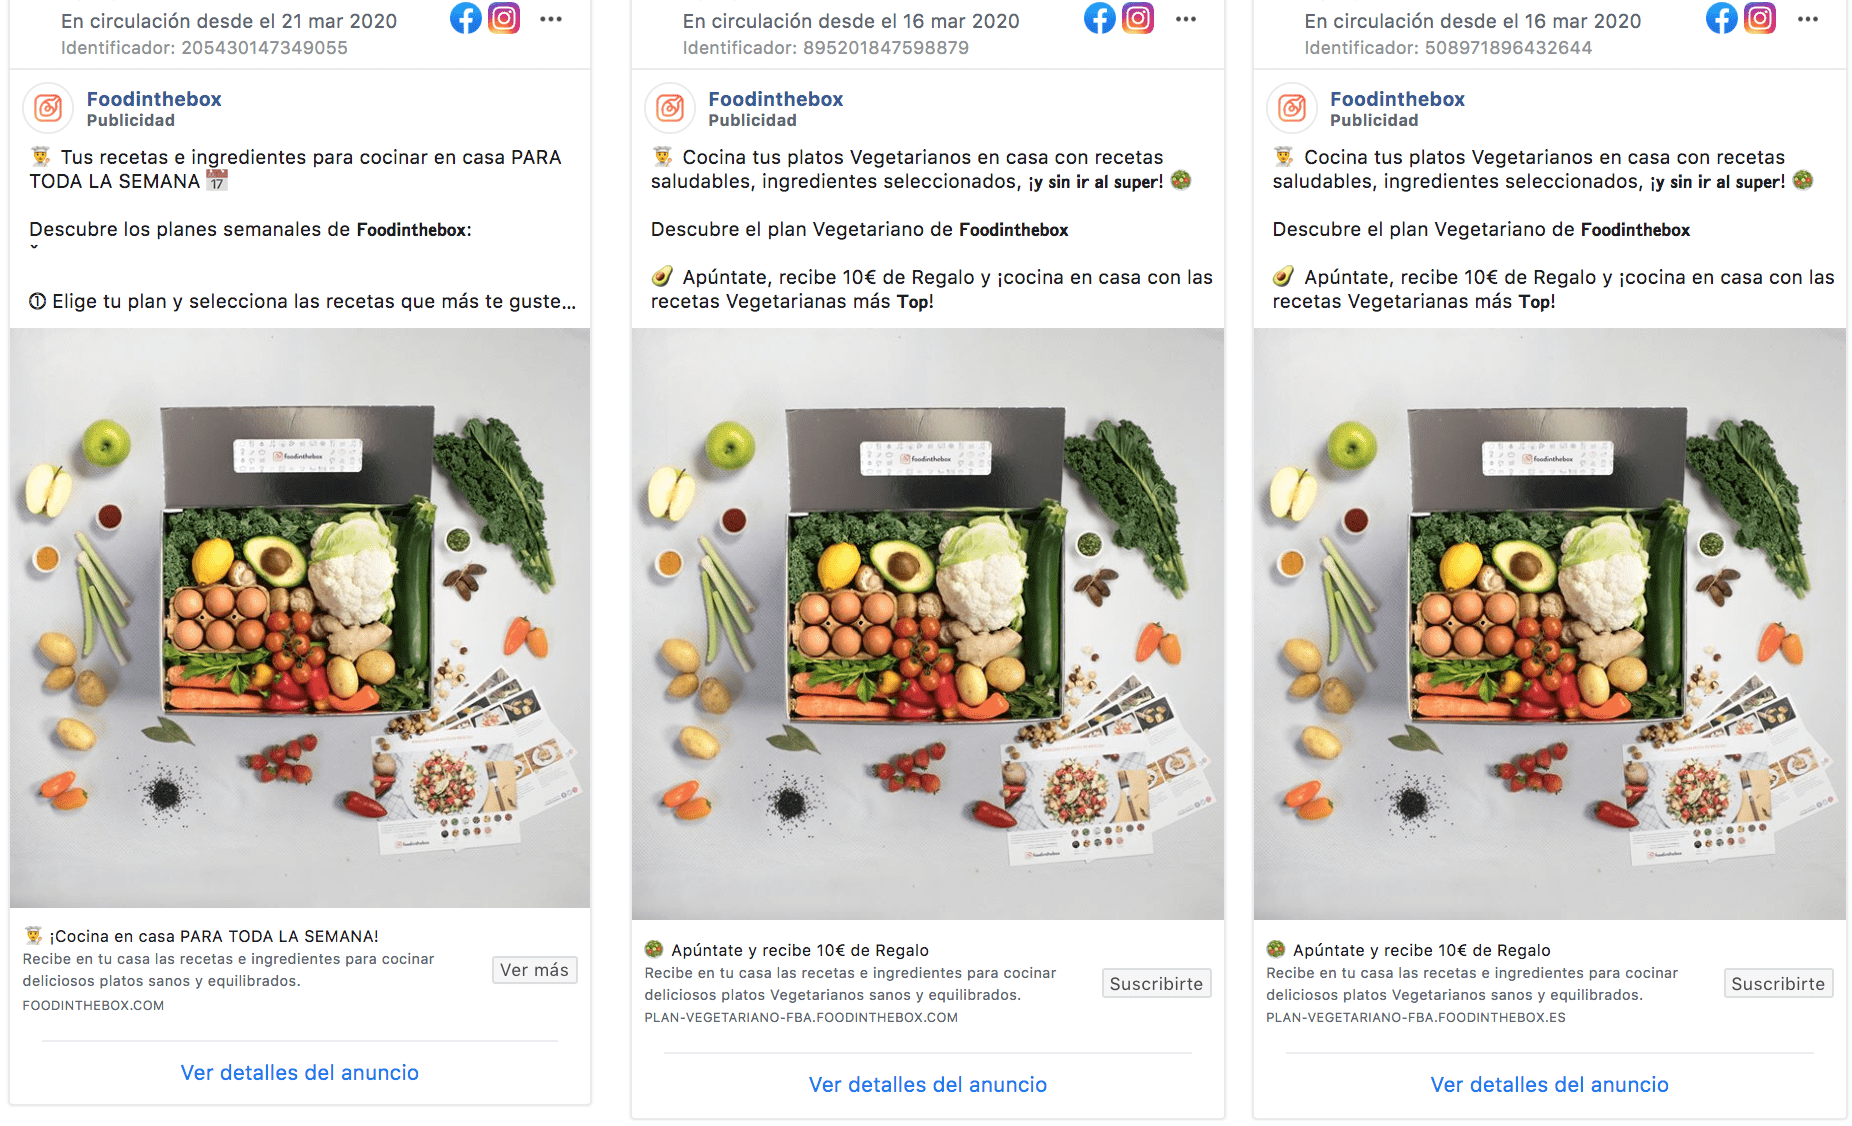The height and width of the screenshot is (1126, 1852).
Task: Click Facebook icon on first ad card
Action: 465,18
